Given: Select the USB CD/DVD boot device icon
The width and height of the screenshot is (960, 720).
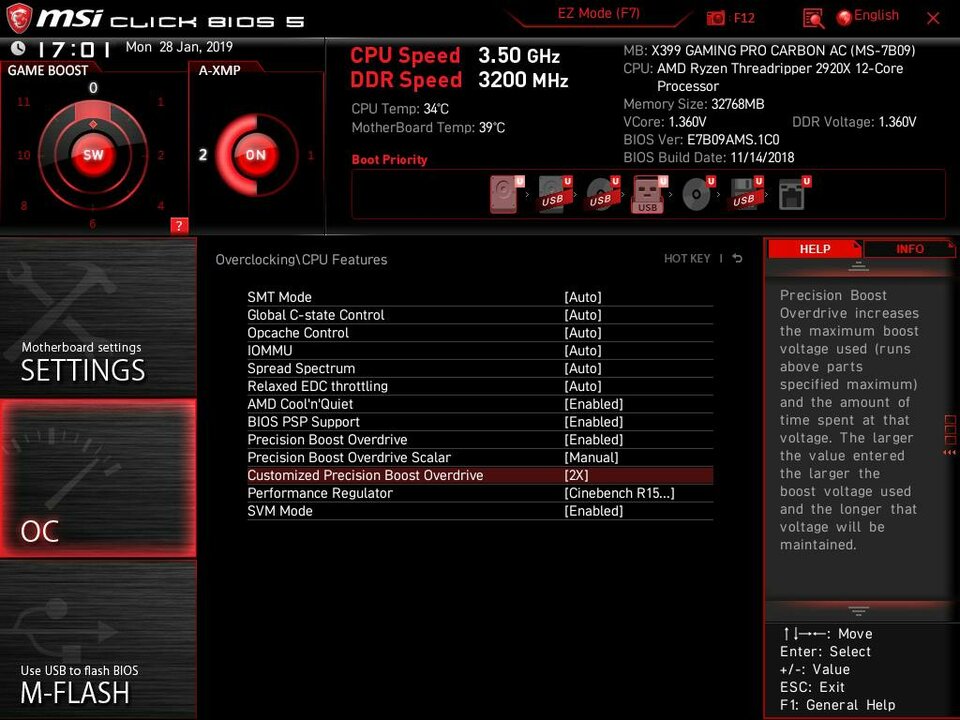Looking at the screenshot, I should 602,194.
